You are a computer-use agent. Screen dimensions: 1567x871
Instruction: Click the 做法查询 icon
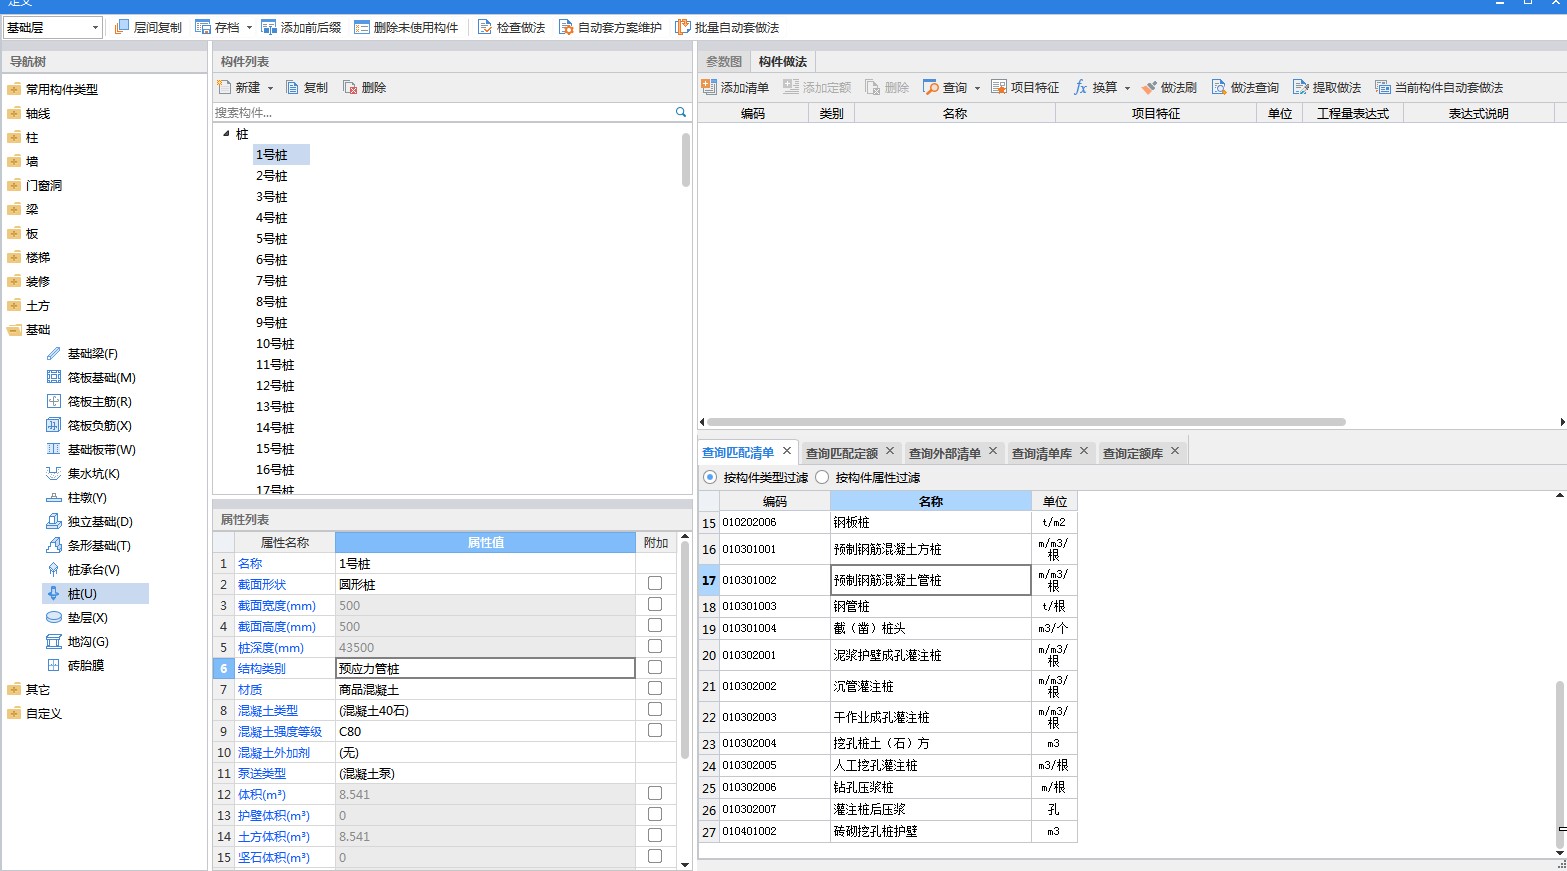pos(1219,87)
